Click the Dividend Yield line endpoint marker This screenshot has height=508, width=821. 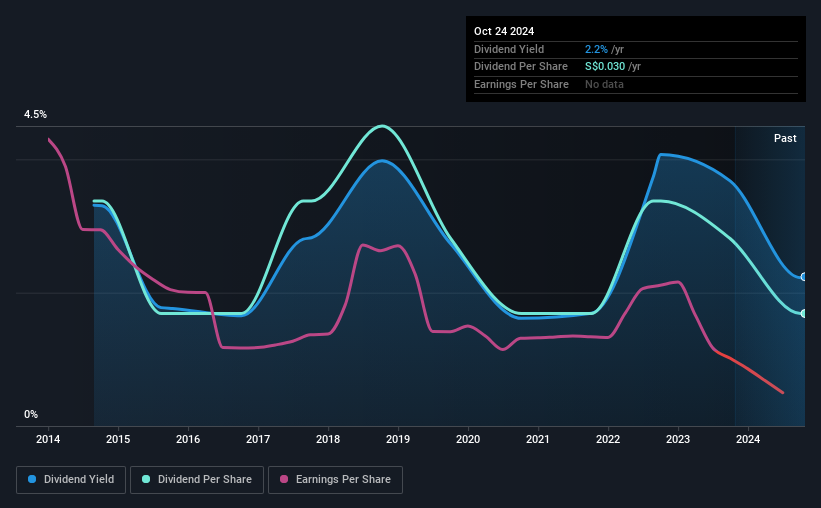point(804,277)
